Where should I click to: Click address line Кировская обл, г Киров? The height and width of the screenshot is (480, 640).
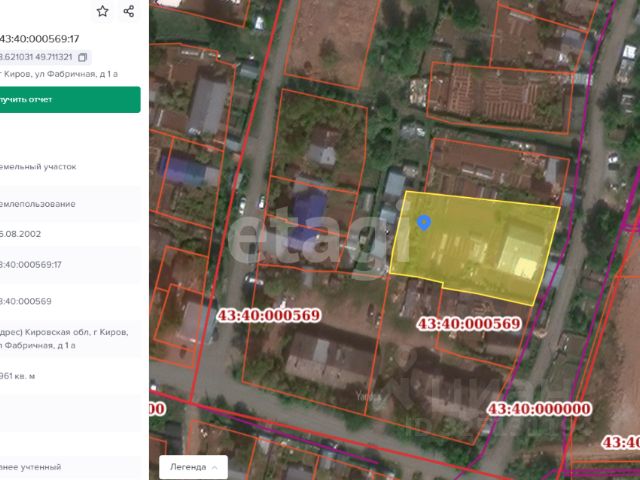point(64,332)
